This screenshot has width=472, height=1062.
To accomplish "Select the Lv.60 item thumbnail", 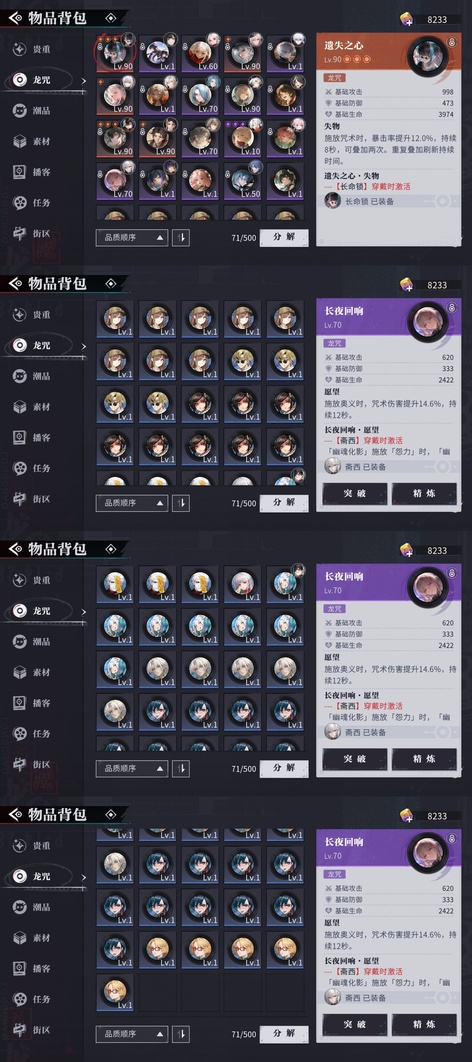I will click(x=200, y=53).
